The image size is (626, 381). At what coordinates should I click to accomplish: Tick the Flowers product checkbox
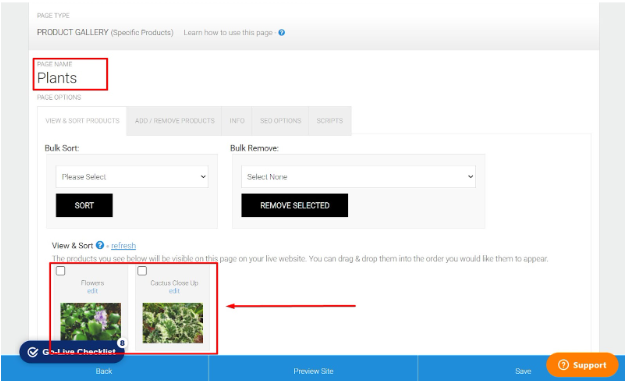point(60,271)
